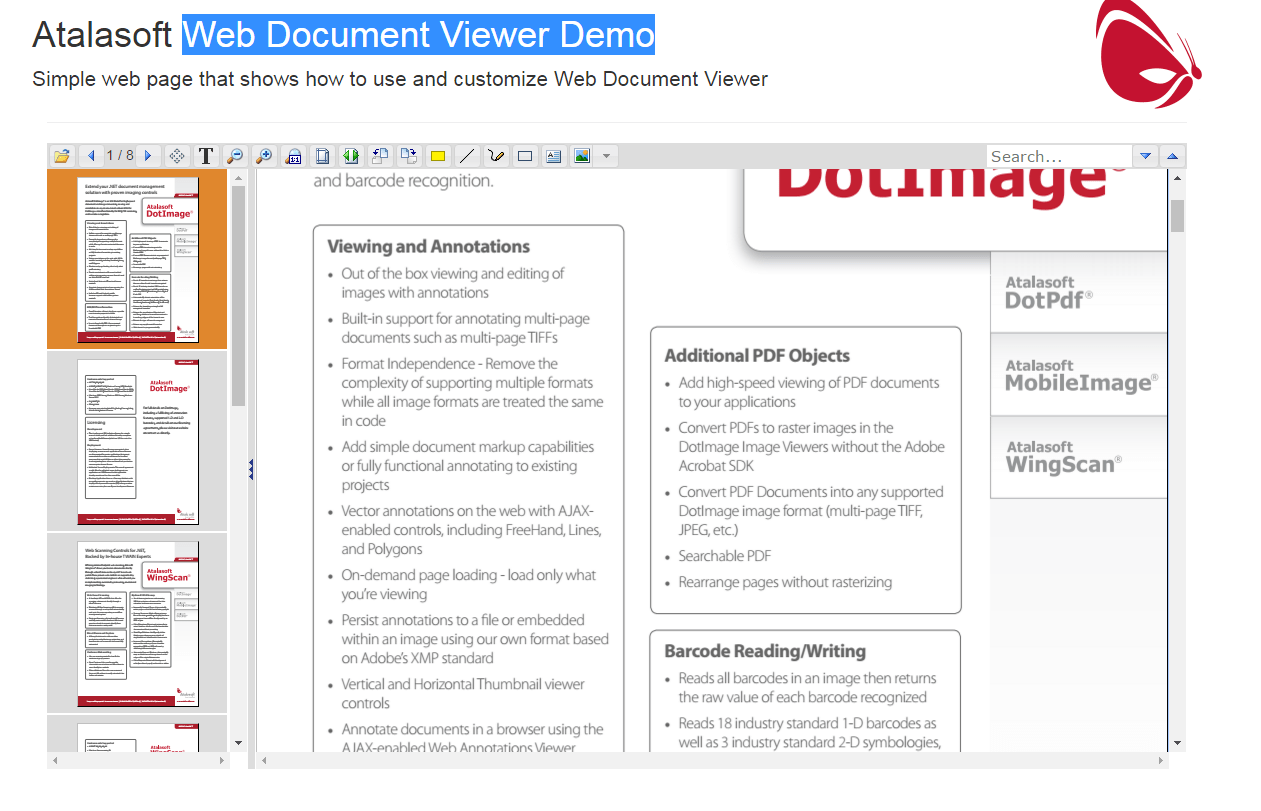Click the fit-to-width icon

[350, 156]
